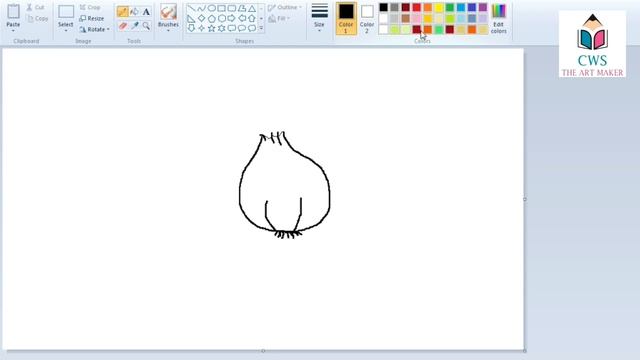This screenshot has width=640, height=360.
Task: Choose the Polygon shape
Action: click(242, 8)
